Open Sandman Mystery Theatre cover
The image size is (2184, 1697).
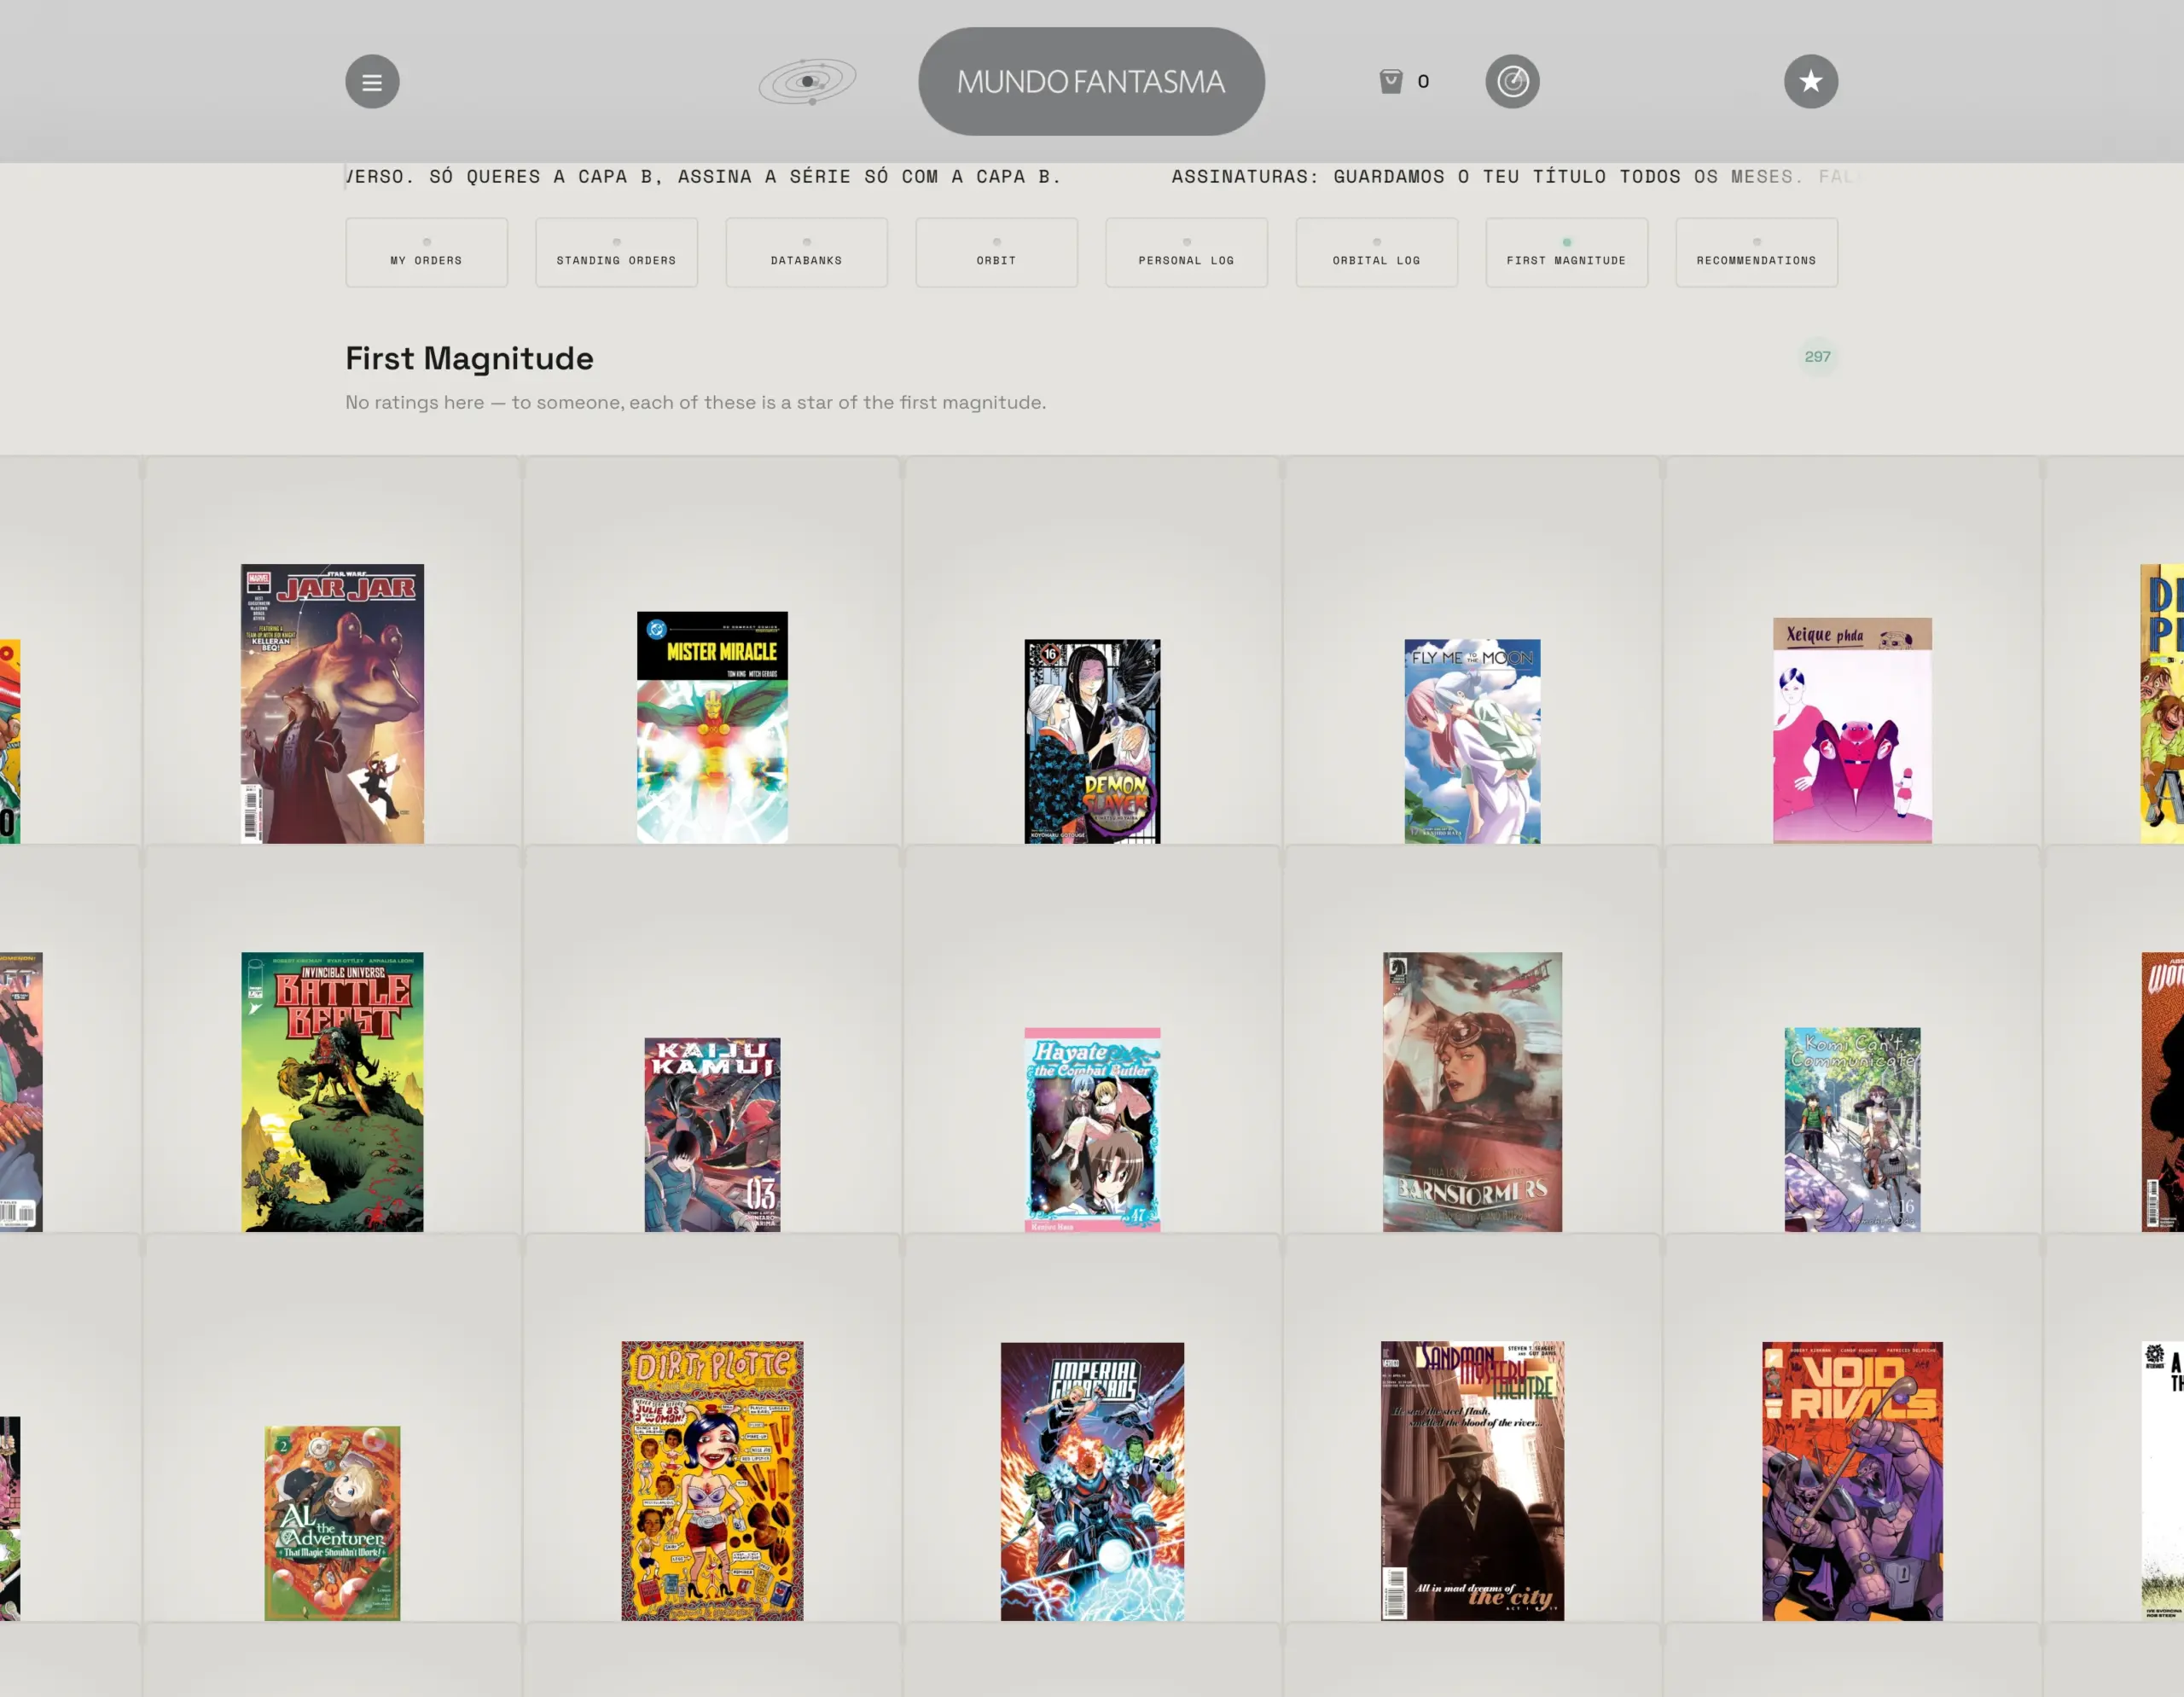(1472, 1480)
